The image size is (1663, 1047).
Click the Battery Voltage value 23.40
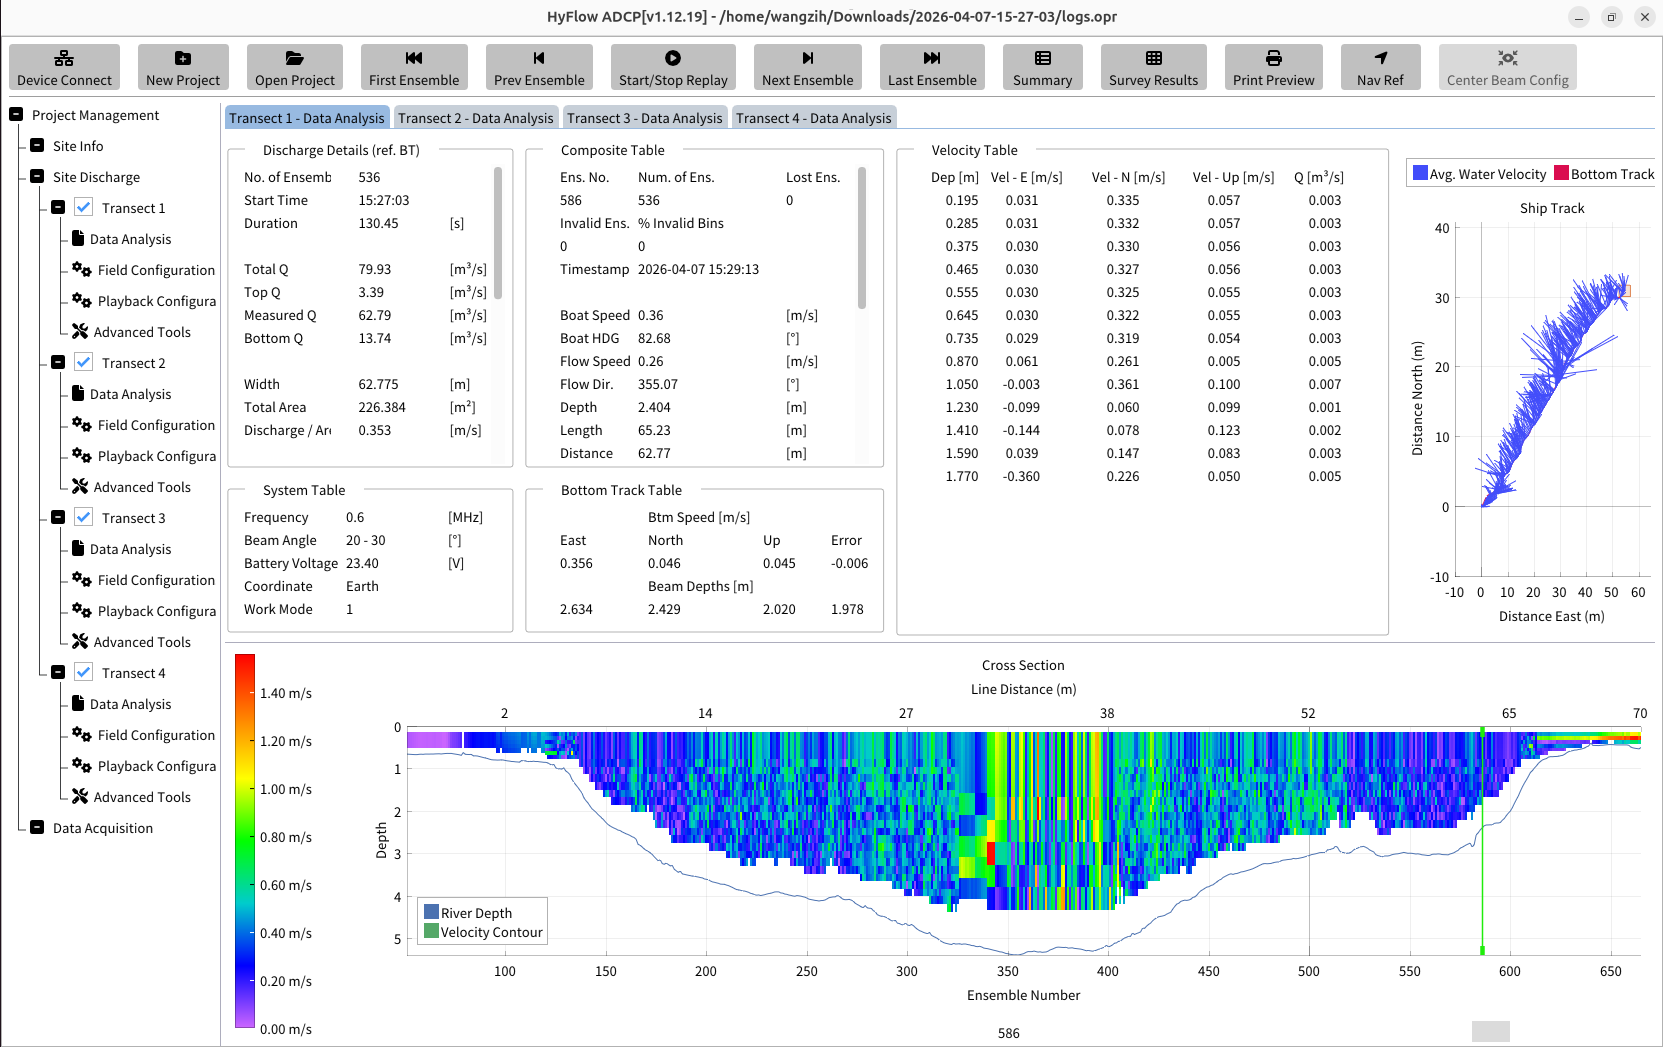362,563
